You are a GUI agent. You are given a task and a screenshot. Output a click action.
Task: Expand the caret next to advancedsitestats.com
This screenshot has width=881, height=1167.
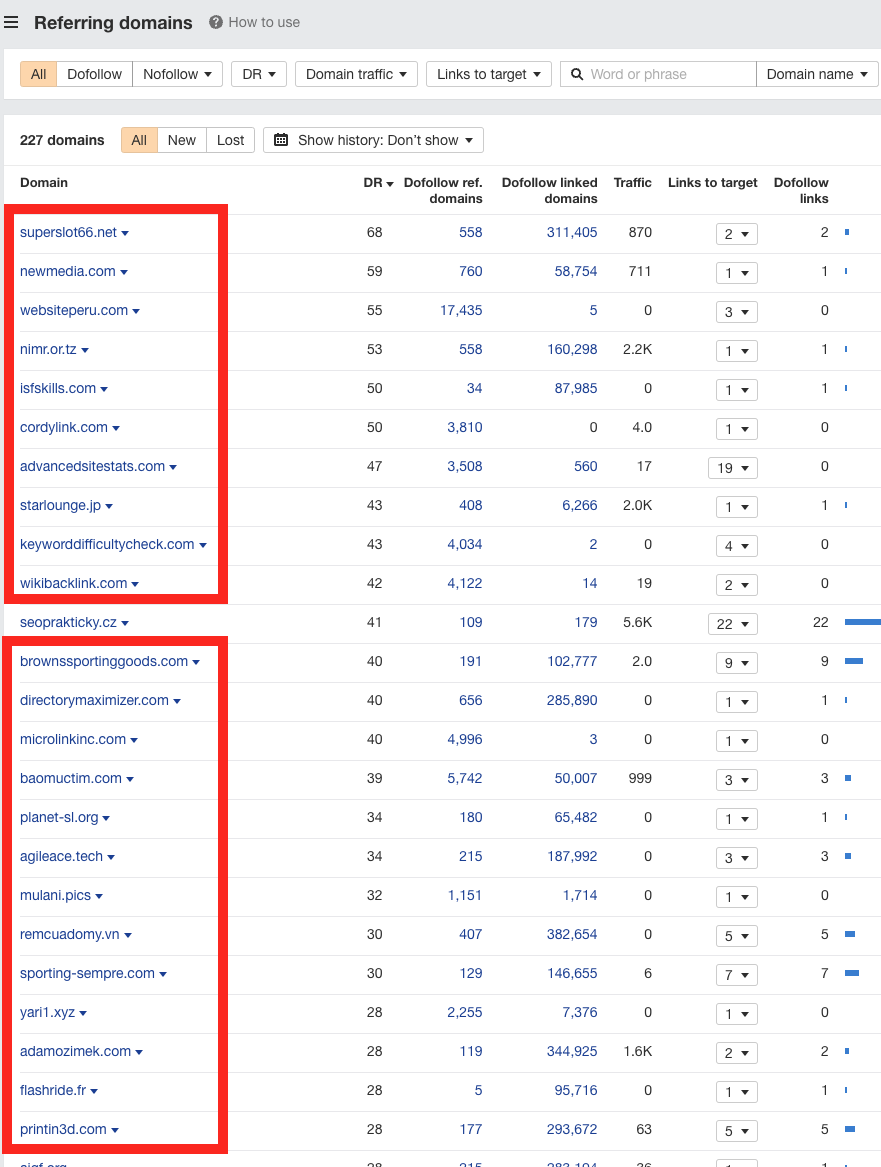(173, 467)
